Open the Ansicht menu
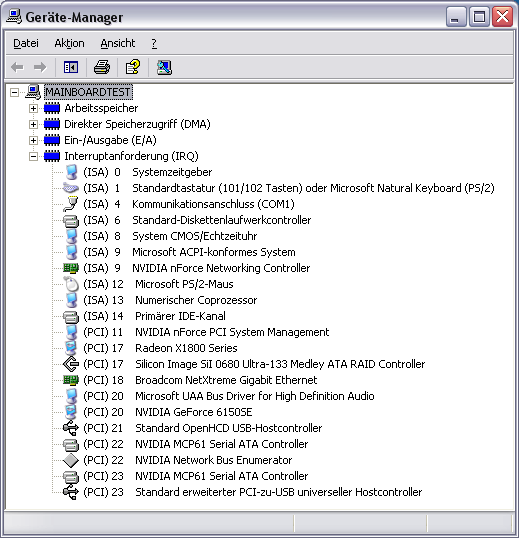This screenshot has width=519, height=538. [118, 43]
